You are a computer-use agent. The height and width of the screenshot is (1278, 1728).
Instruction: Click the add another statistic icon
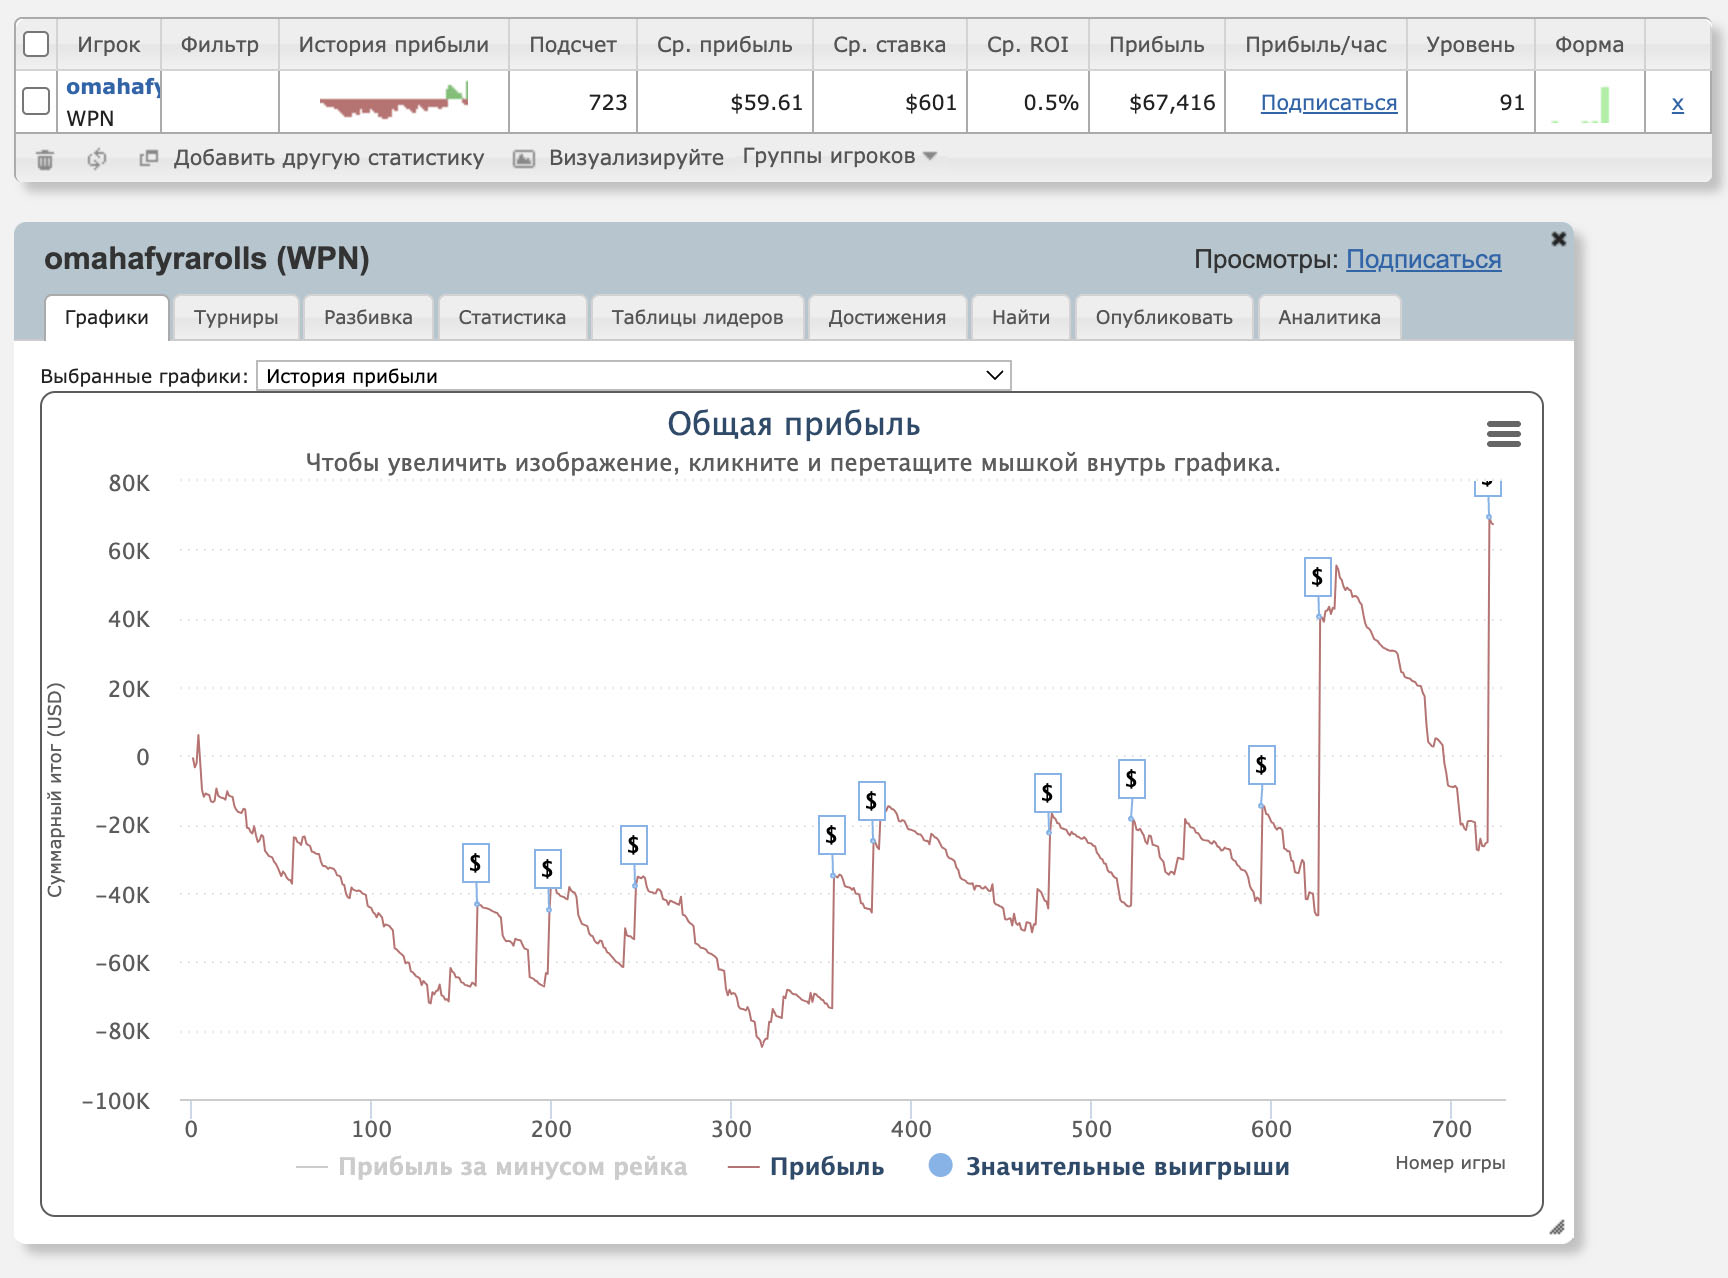pyautogui.click(x=149, y=158)
